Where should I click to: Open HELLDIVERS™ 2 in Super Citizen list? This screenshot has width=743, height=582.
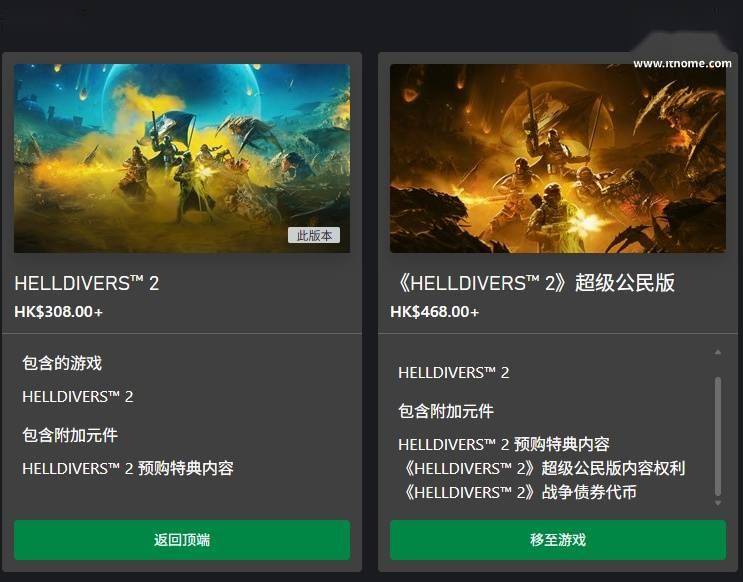453,373
